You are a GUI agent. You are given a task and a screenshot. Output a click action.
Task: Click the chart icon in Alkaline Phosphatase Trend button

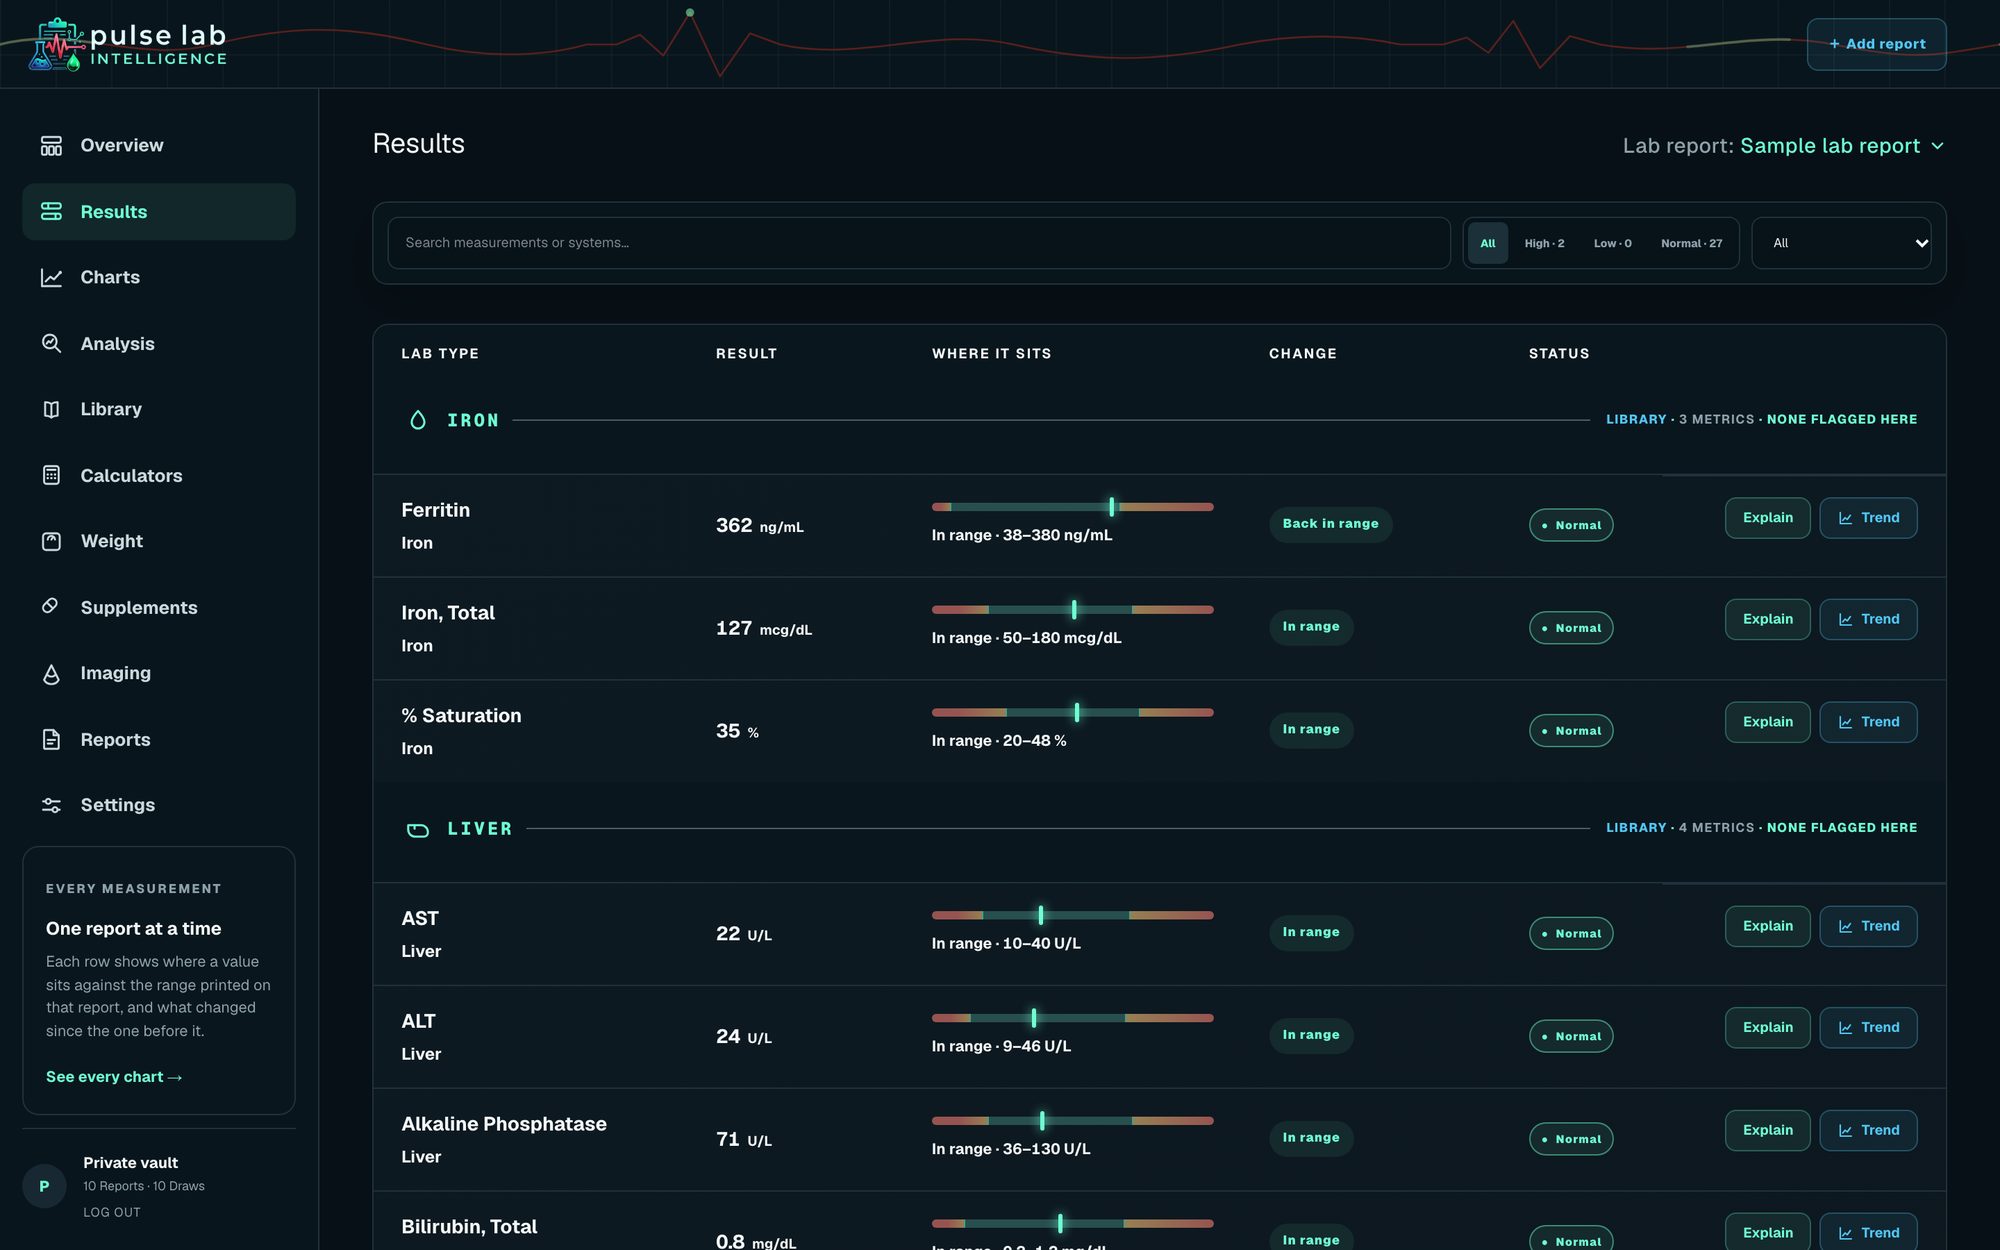coord(1845,1131)
